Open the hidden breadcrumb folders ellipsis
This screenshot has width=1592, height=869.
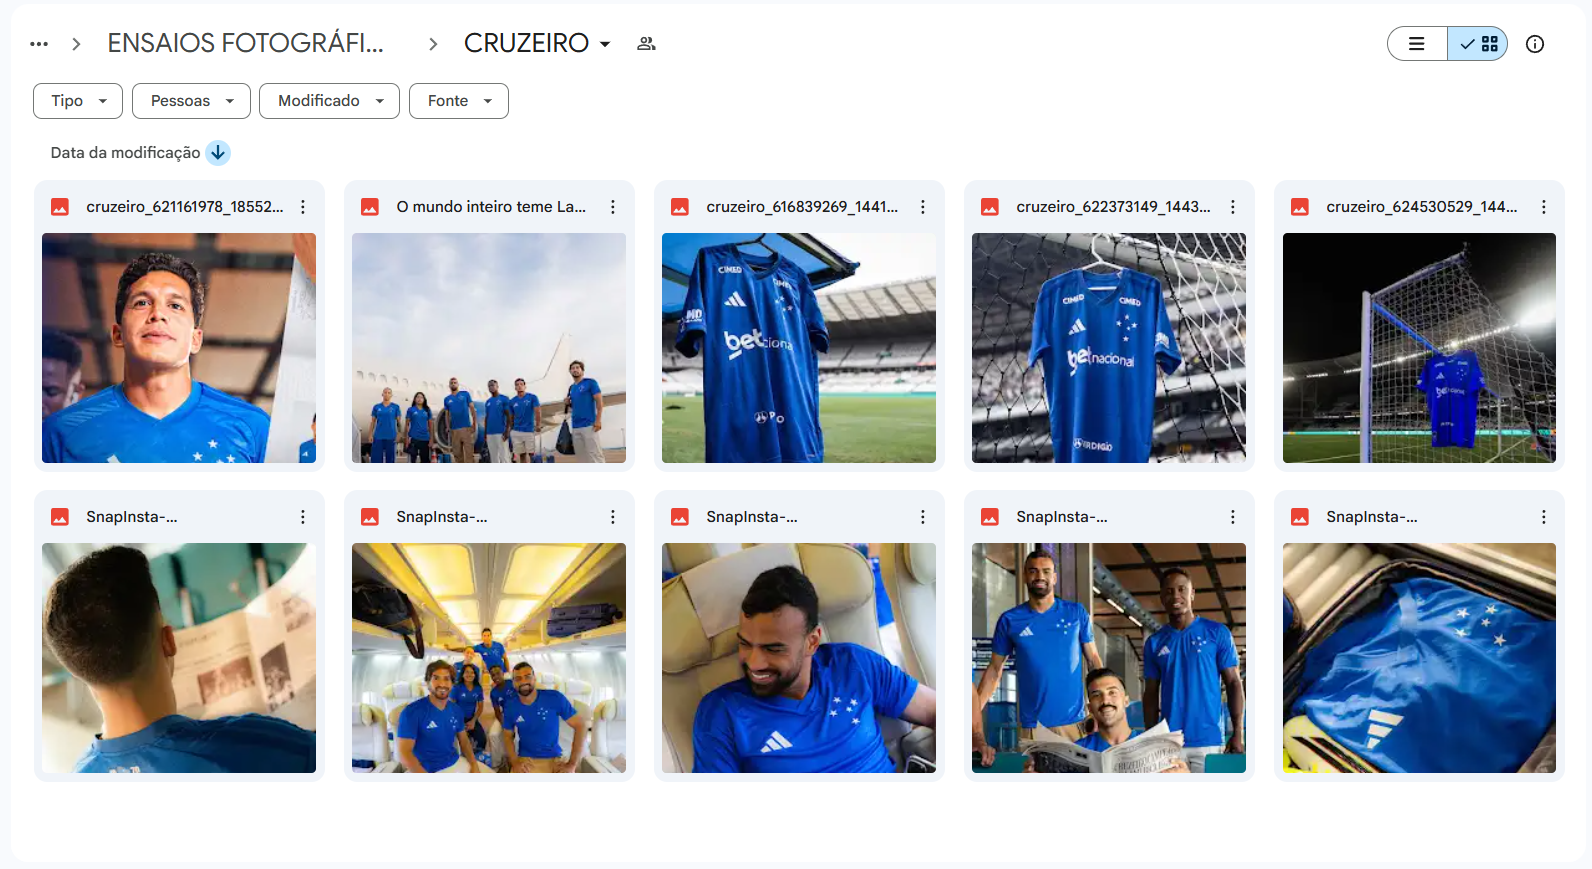point(39,44)
